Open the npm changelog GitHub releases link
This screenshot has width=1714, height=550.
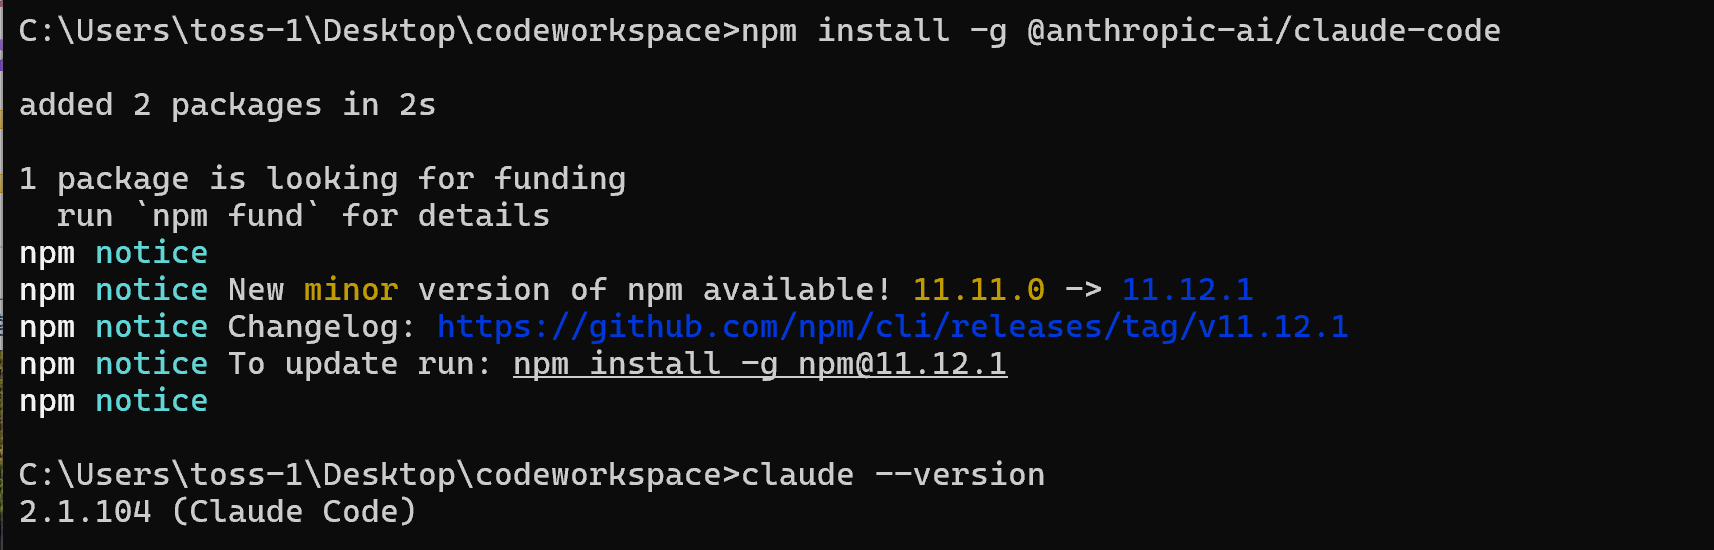[892, 327]
